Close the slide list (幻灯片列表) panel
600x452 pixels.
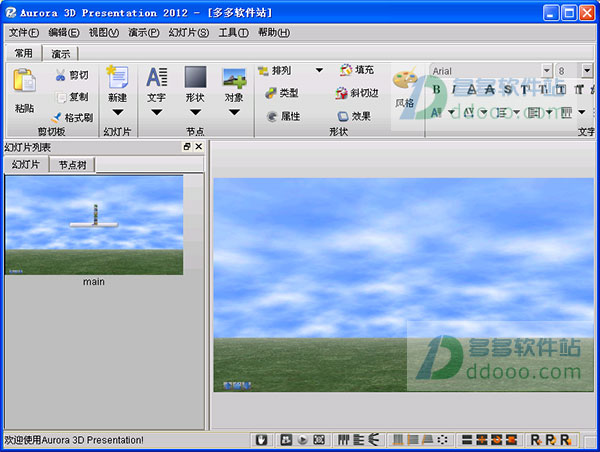(x=199, y=147)
